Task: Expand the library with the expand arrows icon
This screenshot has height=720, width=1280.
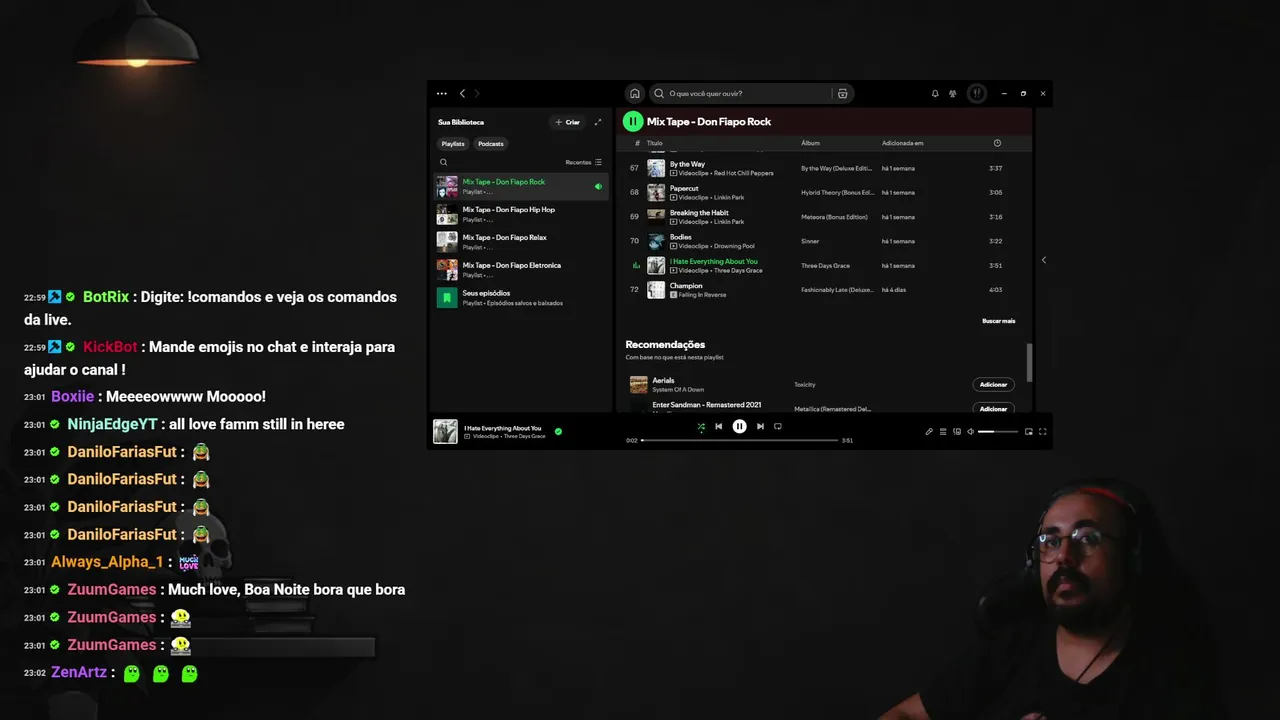Action: coord(598,122)
